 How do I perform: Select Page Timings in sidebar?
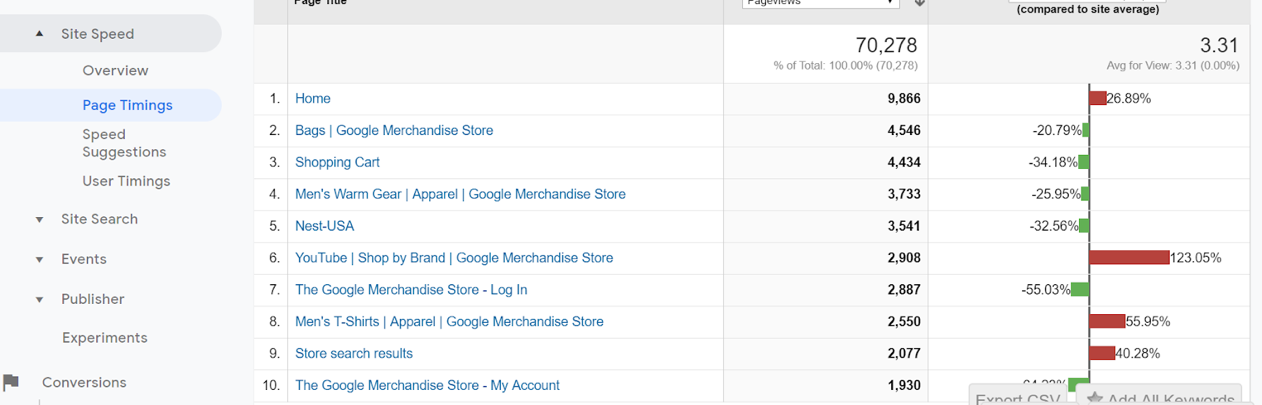(x=127, y=105)
